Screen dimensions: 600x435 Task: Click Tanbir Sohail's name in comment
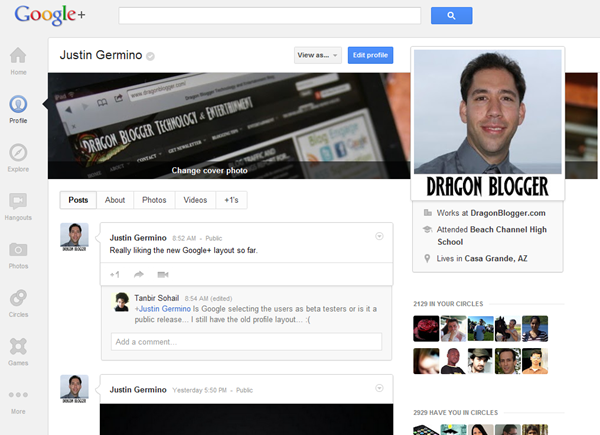157,298
